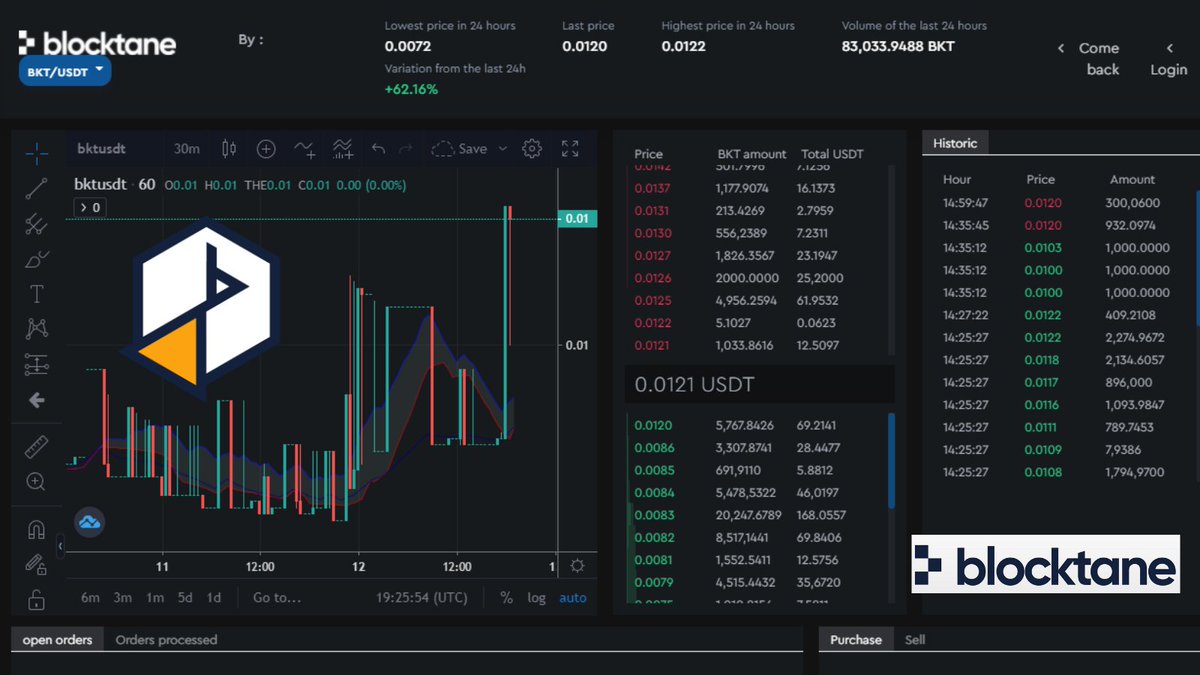Select the trend line drawing tool
Image resolution: width=1200 pixels, height=675 pixels.
coord(36,190)
